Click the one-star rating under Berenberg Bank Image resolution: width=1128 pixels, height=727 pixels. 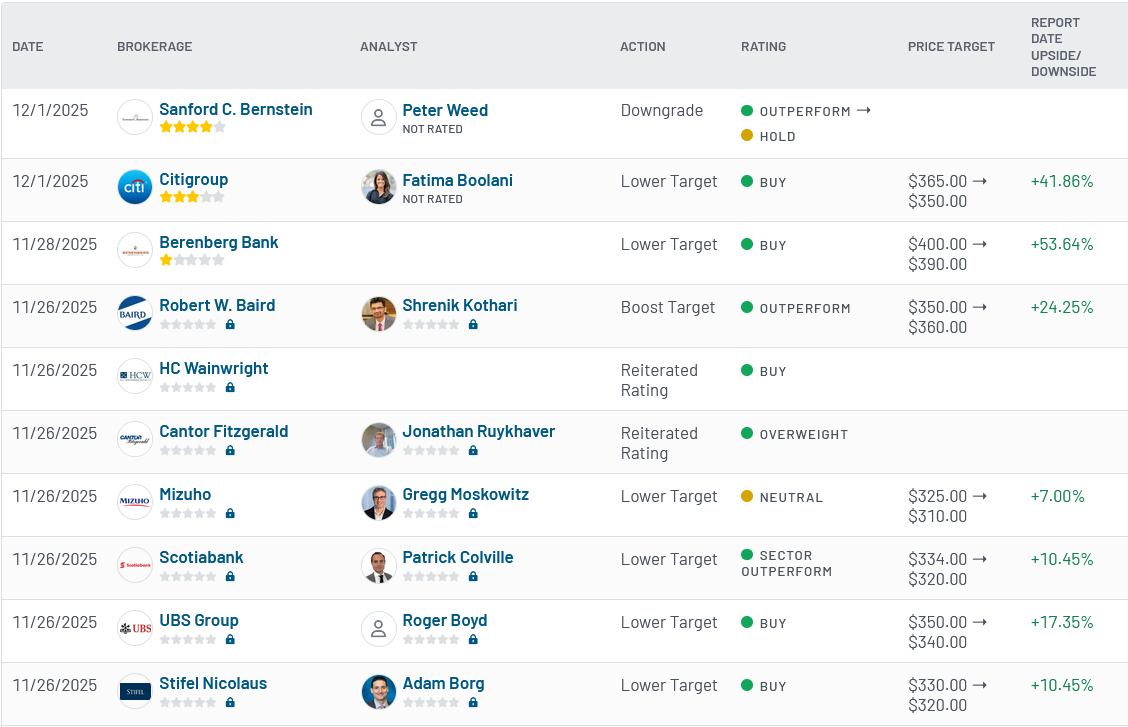point(192,260)
